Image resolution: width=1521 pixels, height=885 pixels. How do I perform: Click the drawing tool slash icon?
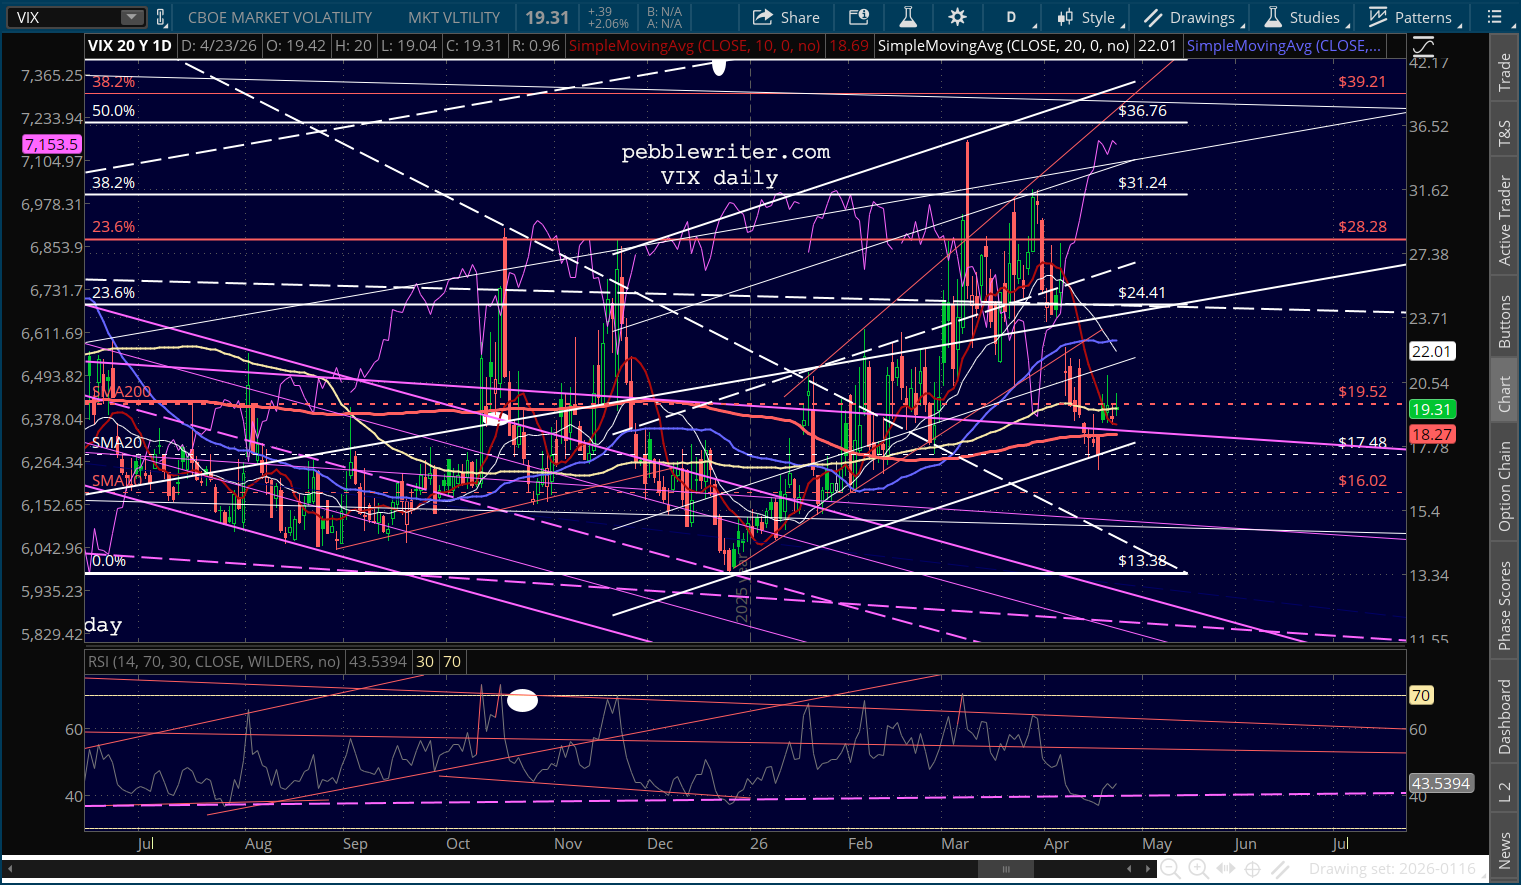[x=1281, y=869]
